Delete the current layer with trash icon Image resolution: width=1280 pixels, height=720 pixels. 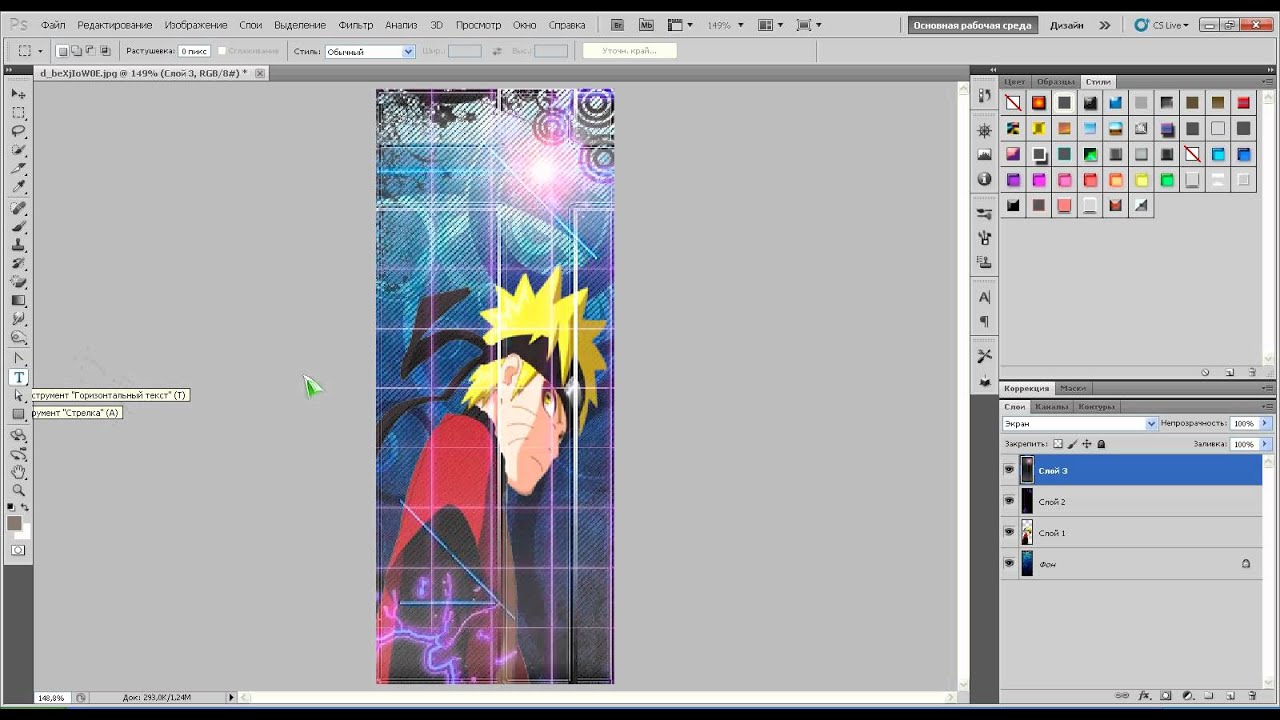1252,695
